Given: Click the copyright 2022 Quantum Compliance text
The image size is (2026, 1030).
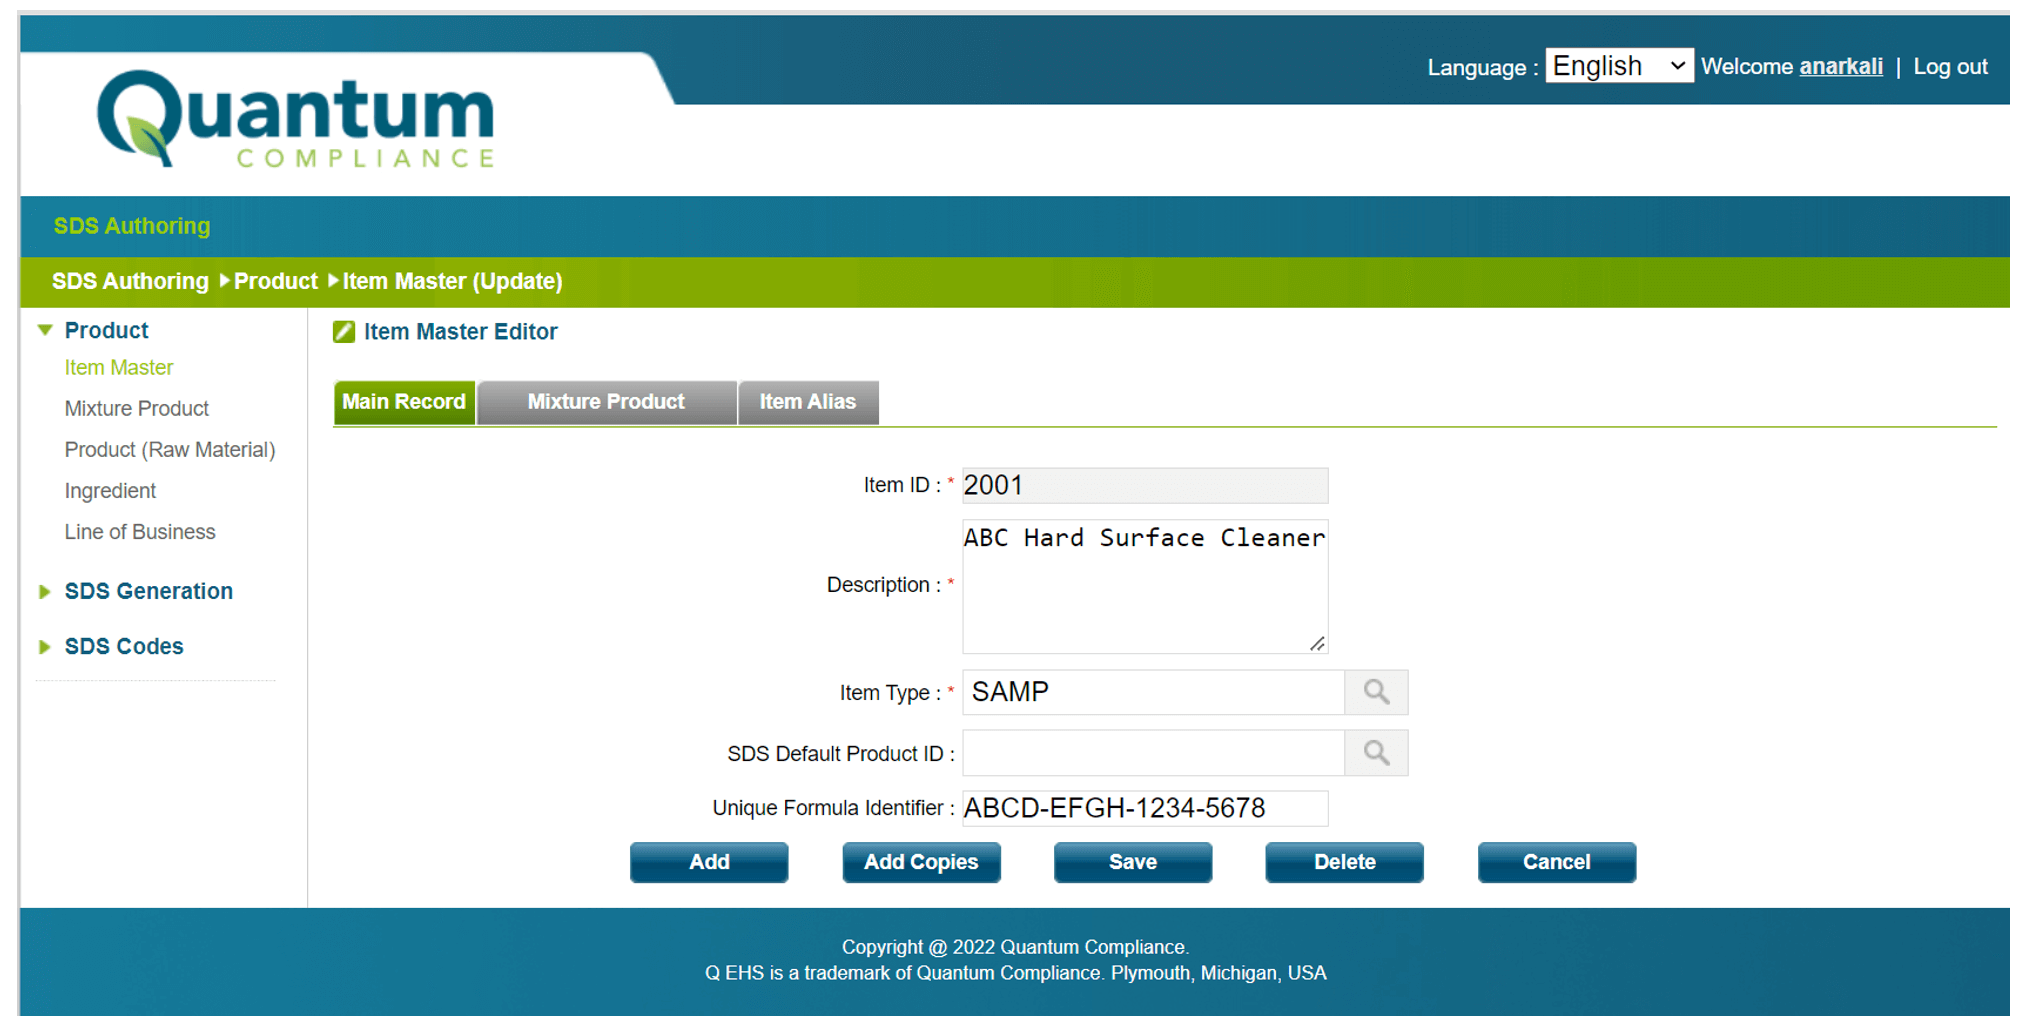Looking at the screenshot, I should 1015,947.
